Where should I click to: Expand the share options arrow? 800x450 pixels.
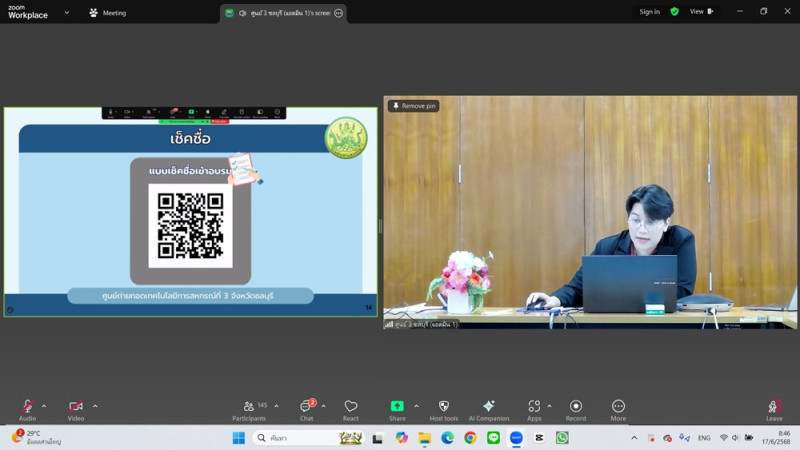tap(416, 406)
